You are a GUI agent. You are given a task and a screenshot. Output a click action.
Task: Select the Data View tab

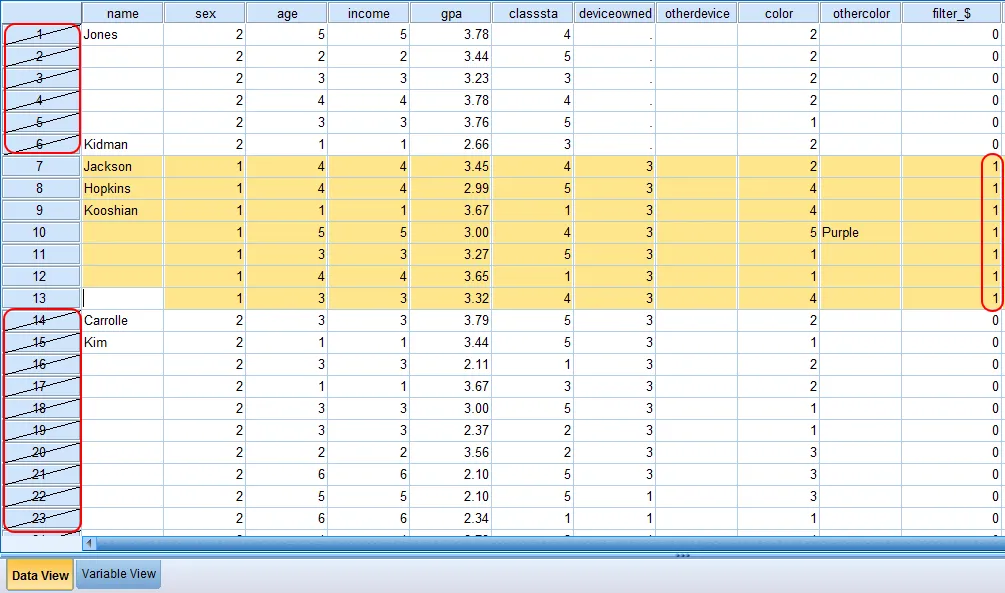38,574
